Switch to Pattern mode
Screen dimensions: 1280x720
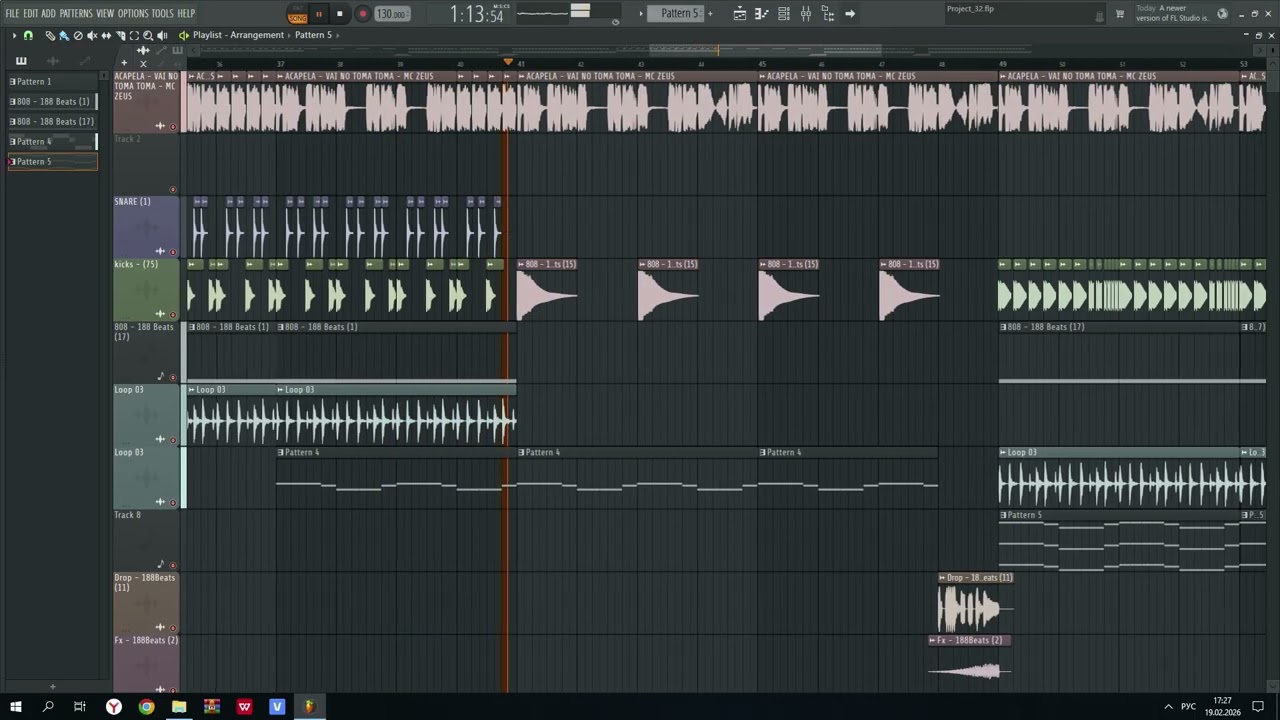click(x=297, y=9)
